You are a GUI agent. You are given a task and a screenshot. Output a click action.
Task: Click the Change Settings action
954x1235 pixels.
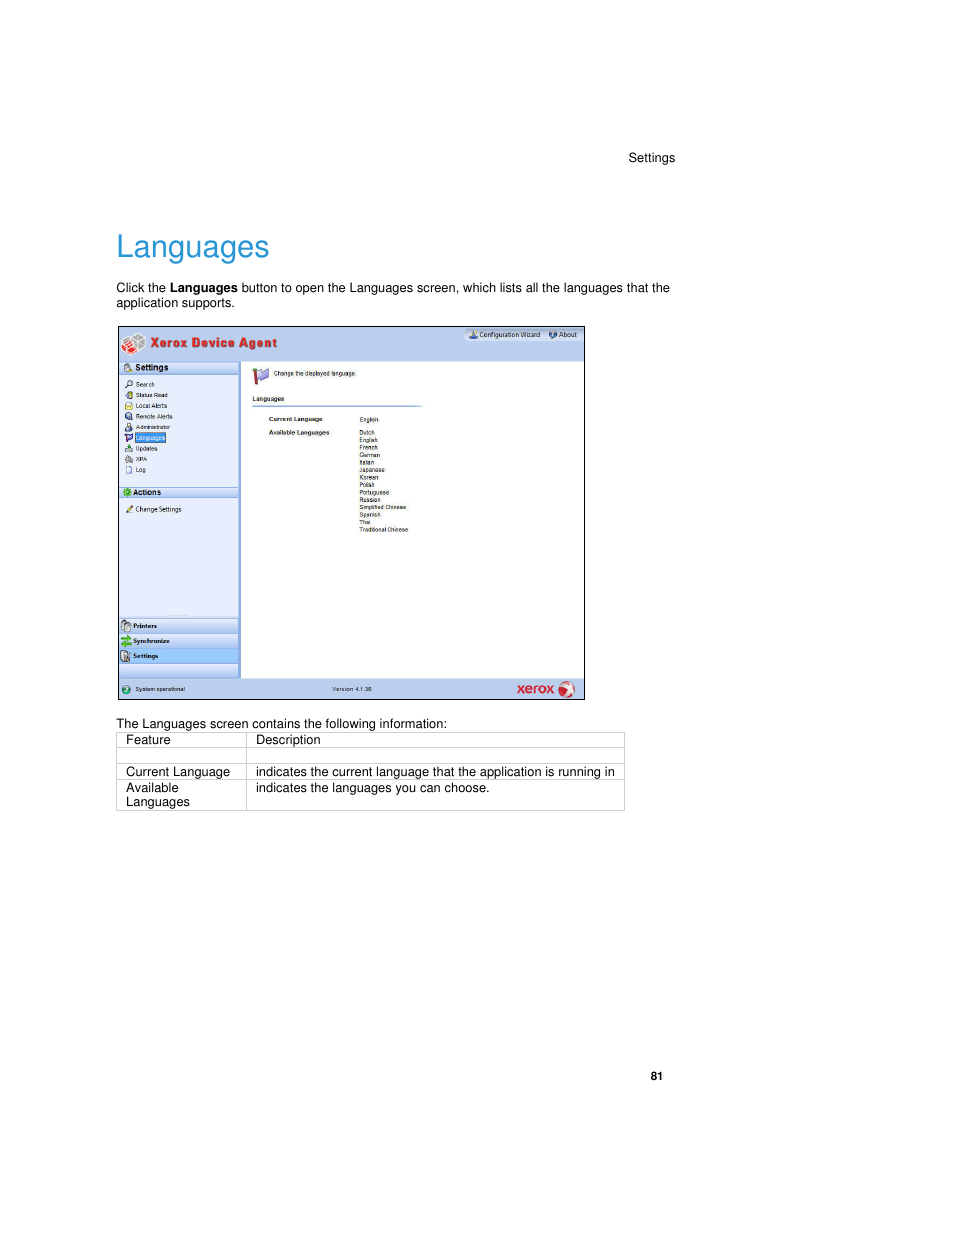coord(158,509)
